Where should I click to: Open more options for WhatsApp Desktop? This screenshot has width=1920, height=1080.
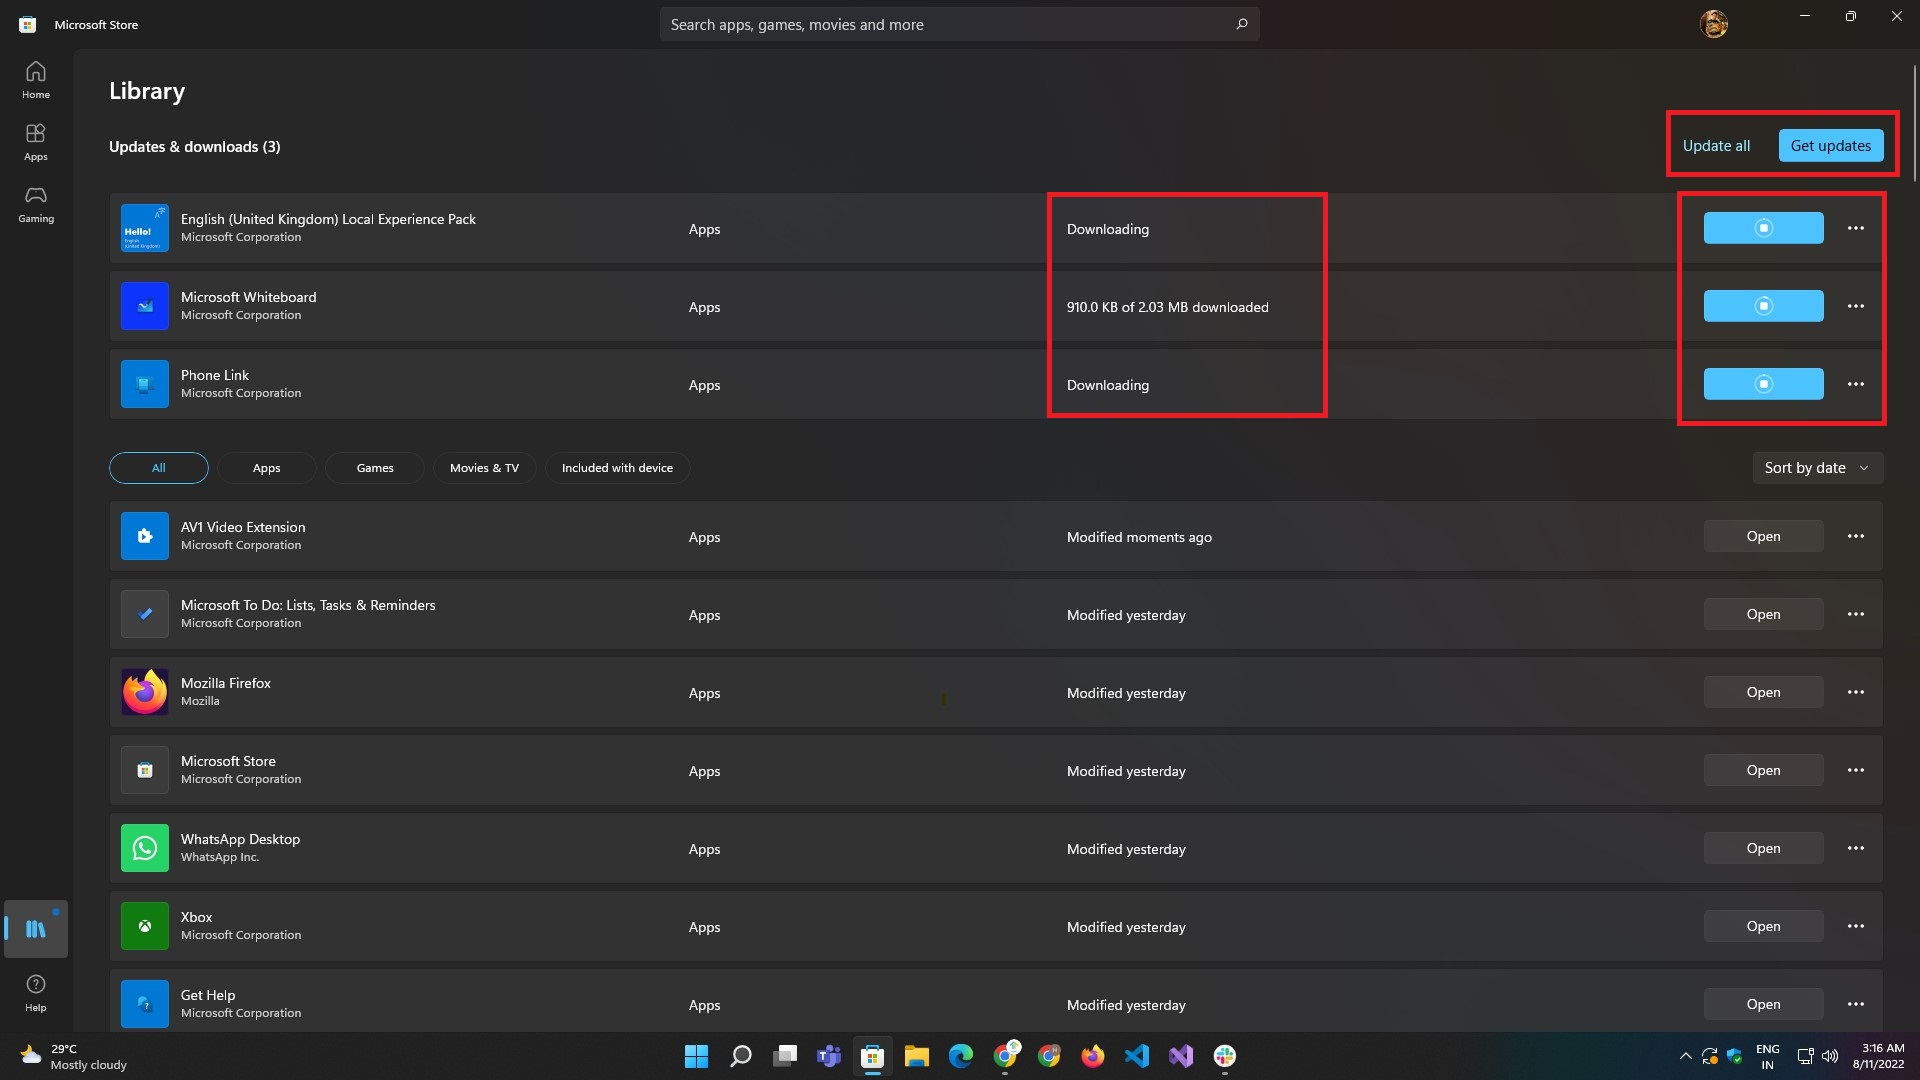[x=1856, y=848]
